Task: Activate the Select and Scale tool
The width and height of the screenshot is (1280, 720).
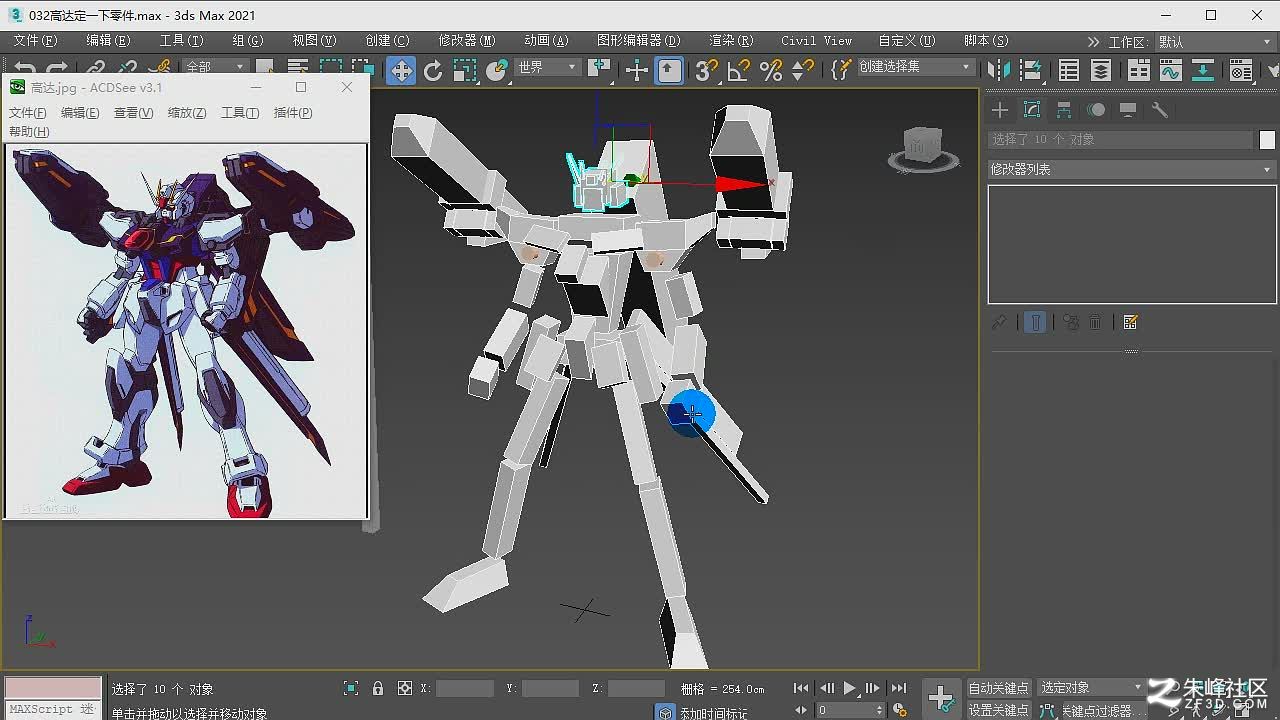Action: tap(465, 70)
